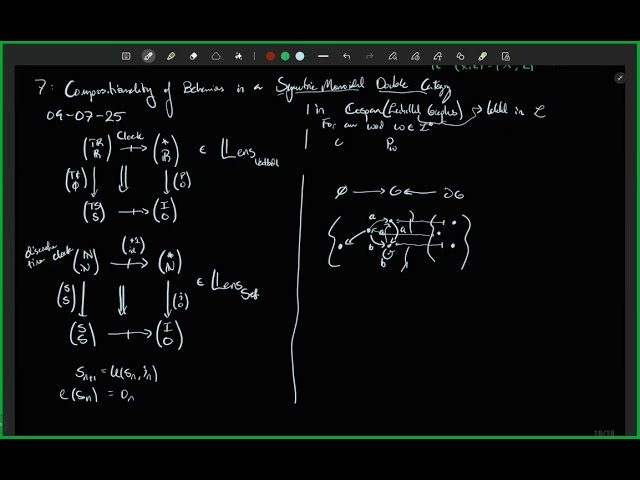Image resolution: width=640 pixels, height=480 pixels.
Task: Select the marker tool with green tip
Action: [483, 56]
